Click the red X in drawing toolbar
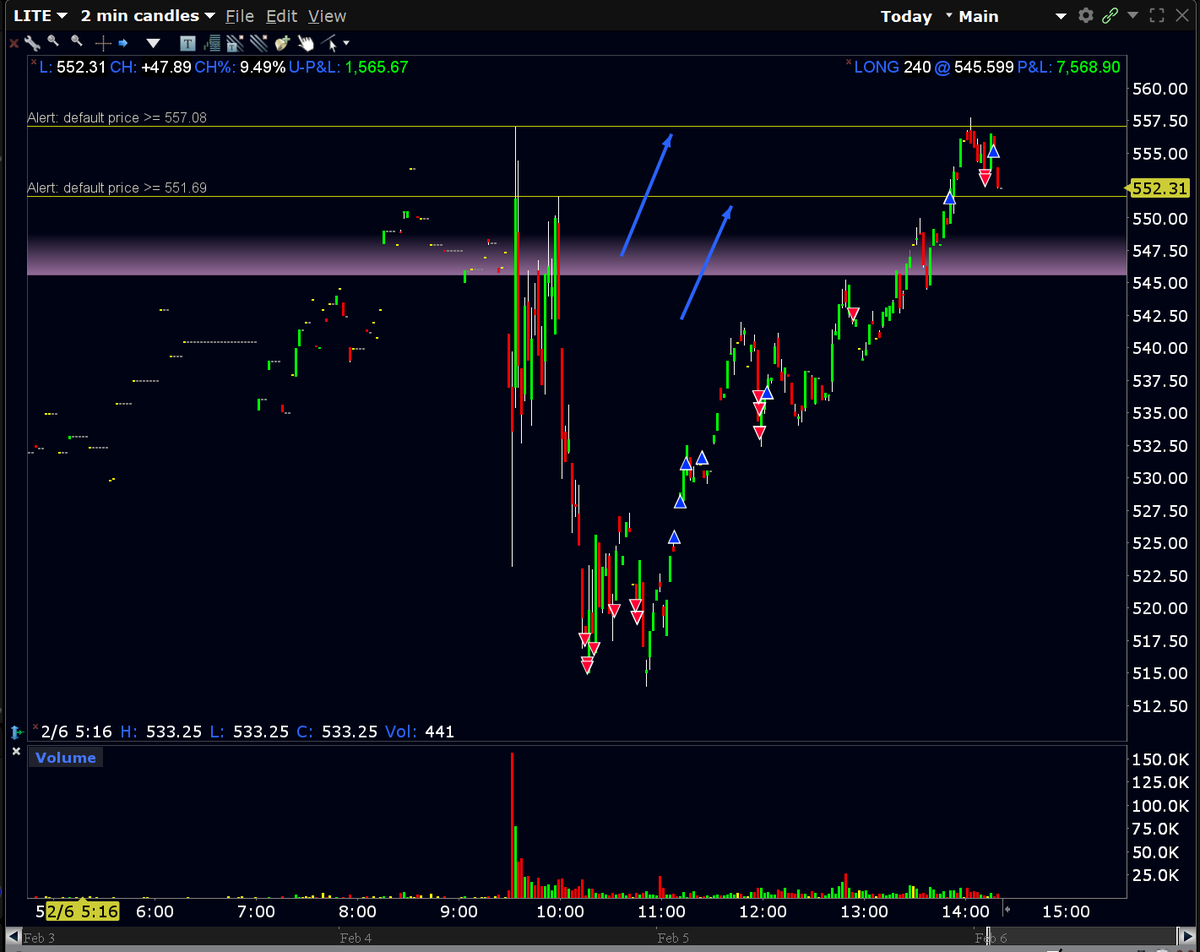The width and height of the screenshot is (1200, 952). (13, 43)
